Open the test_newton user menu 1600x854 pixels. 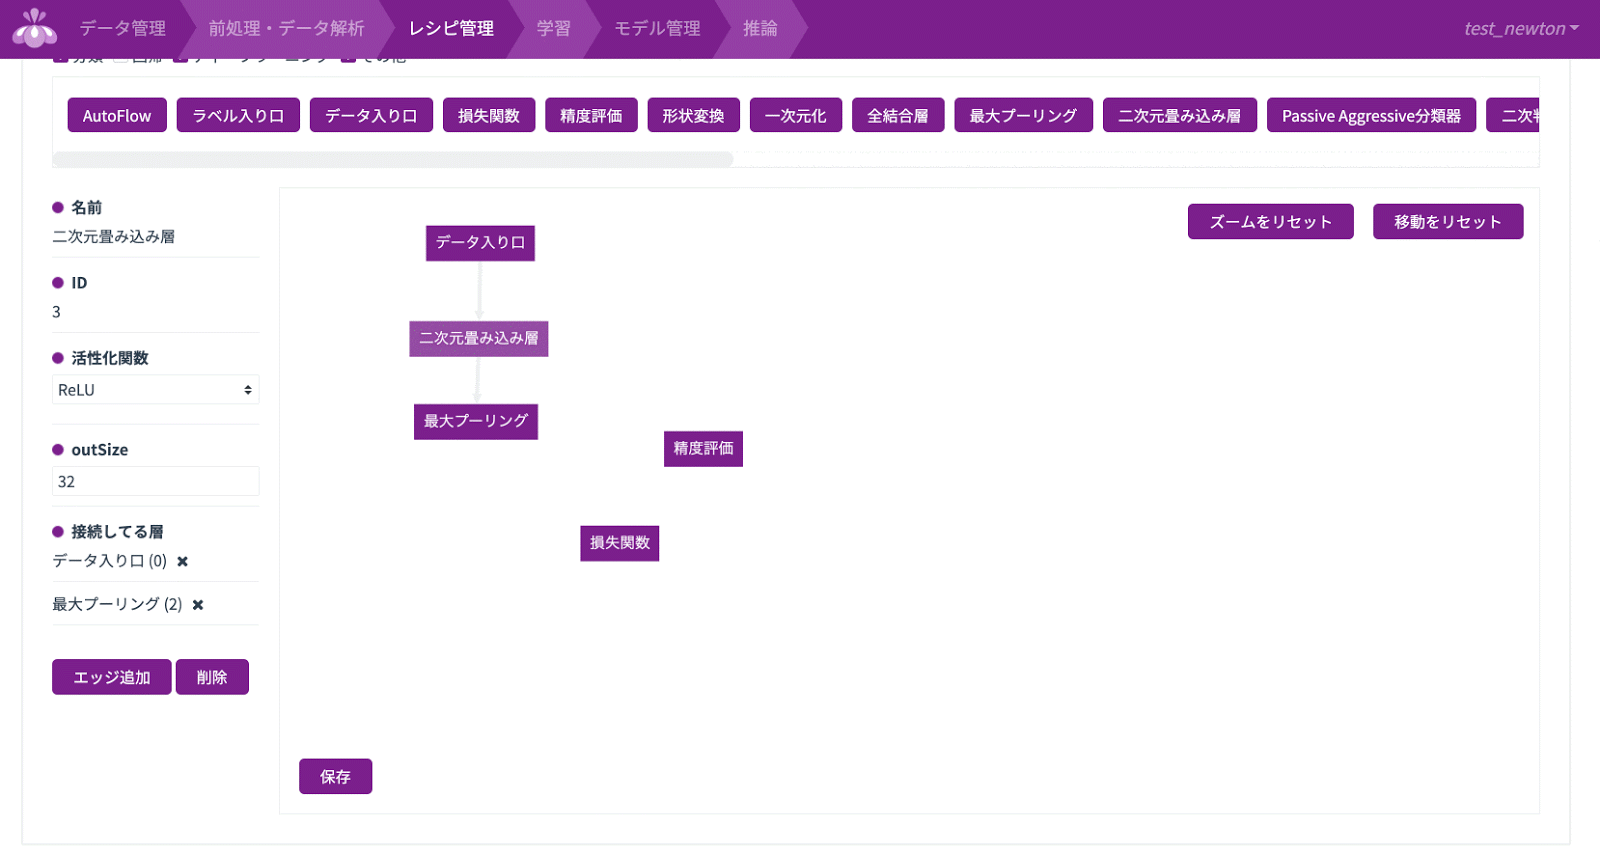click(1520, 29)
